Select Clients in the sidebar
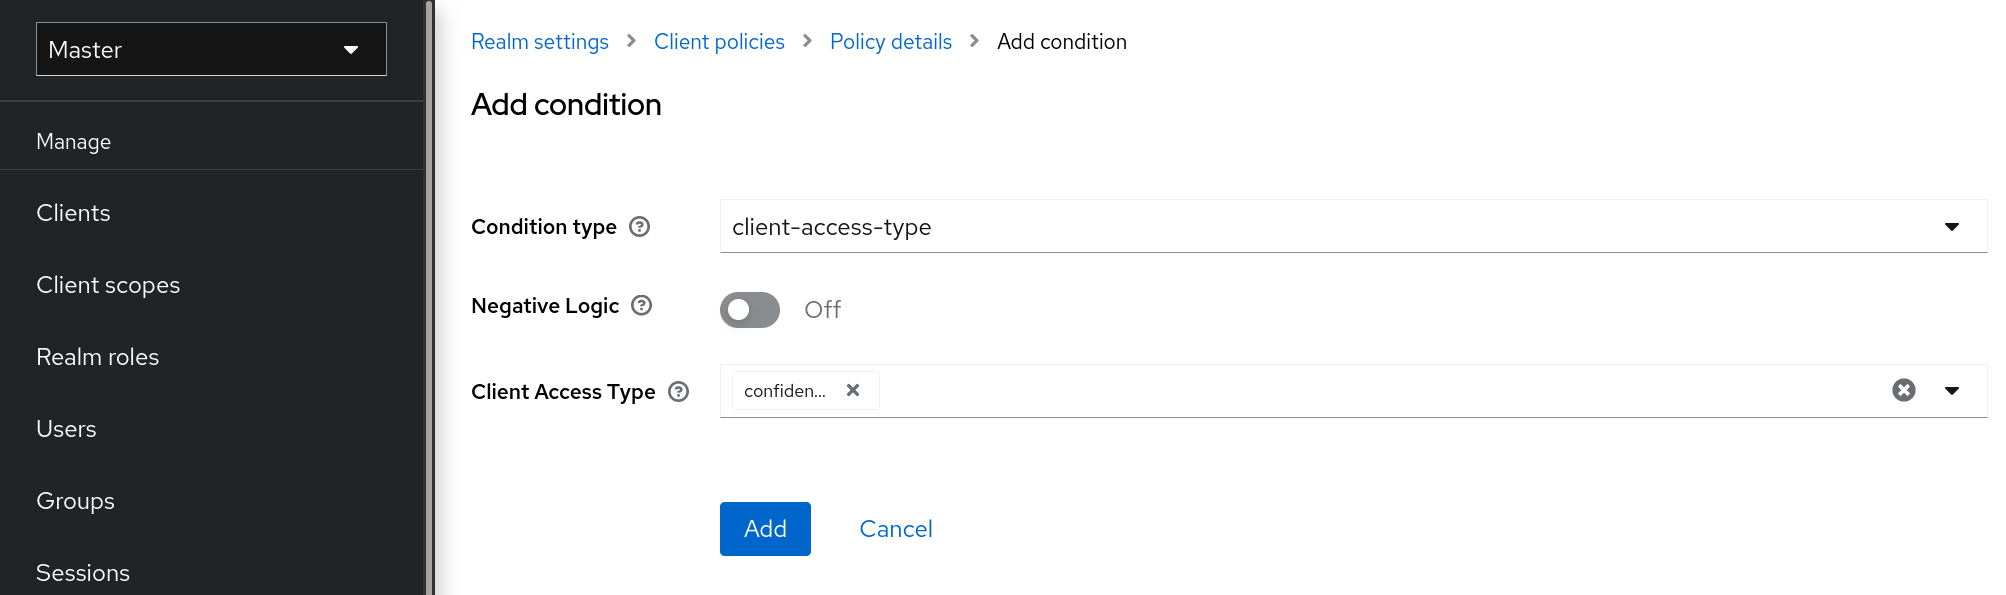 click(x=73, y=212)
